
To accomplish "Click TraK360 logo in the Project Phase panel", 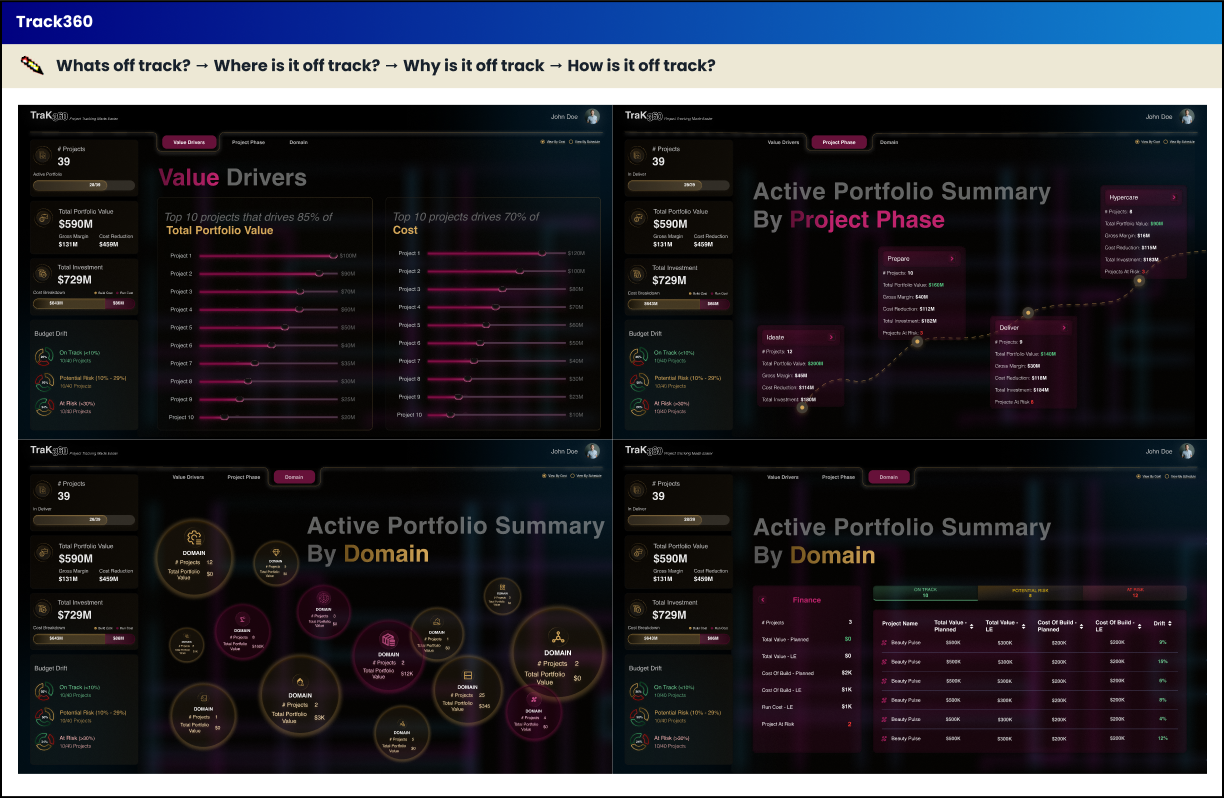I will click(642, 116).
